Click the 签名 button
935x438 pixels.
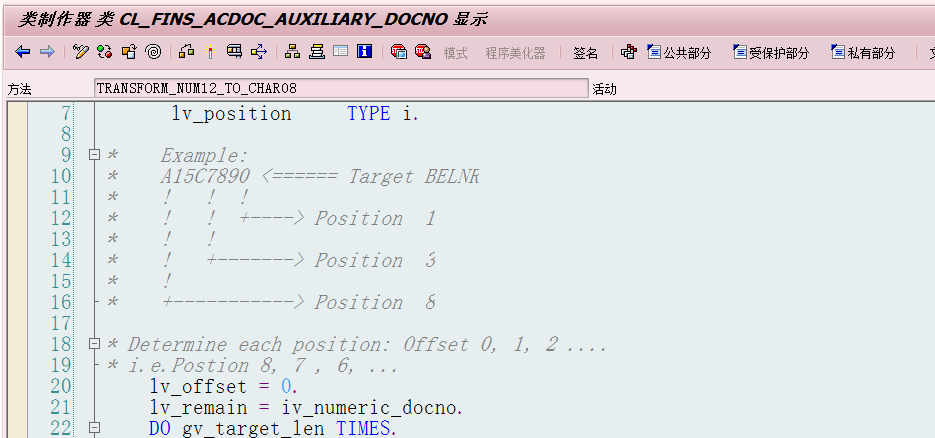pyautogui.click(x=586, y=53)
